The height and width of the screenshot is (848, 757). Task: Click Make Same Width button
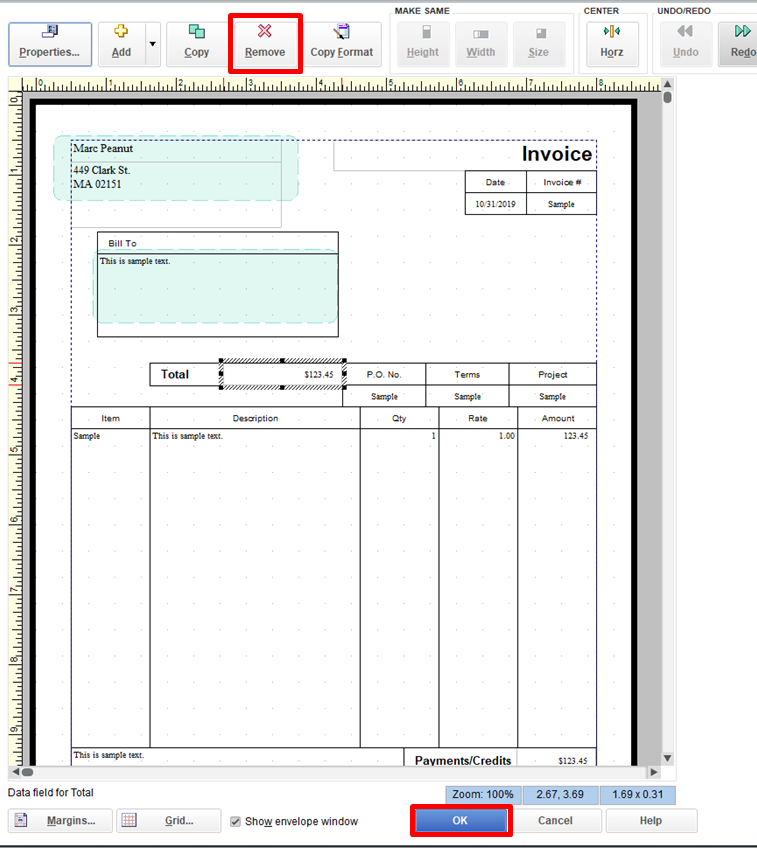click(481, 44)
